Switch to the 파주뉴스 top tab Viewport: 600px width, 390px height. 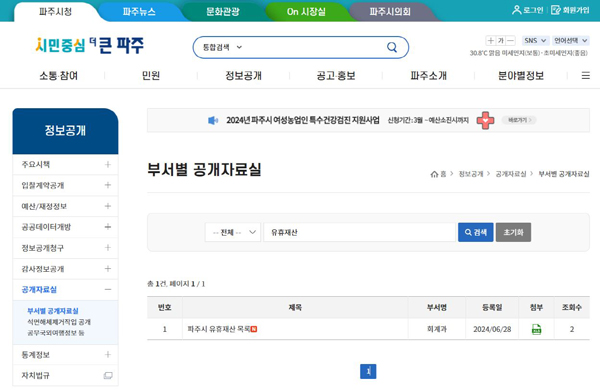click(x=139, y=12)
